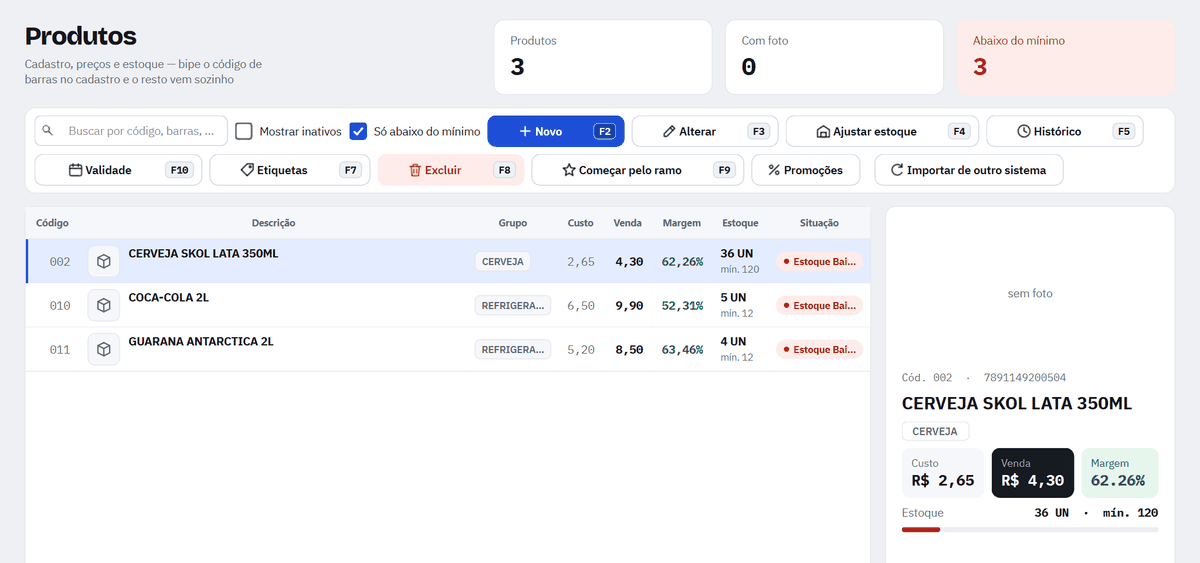Click the plus icon on Novo
Screen dimensions: 1200x563
(525, 131)
